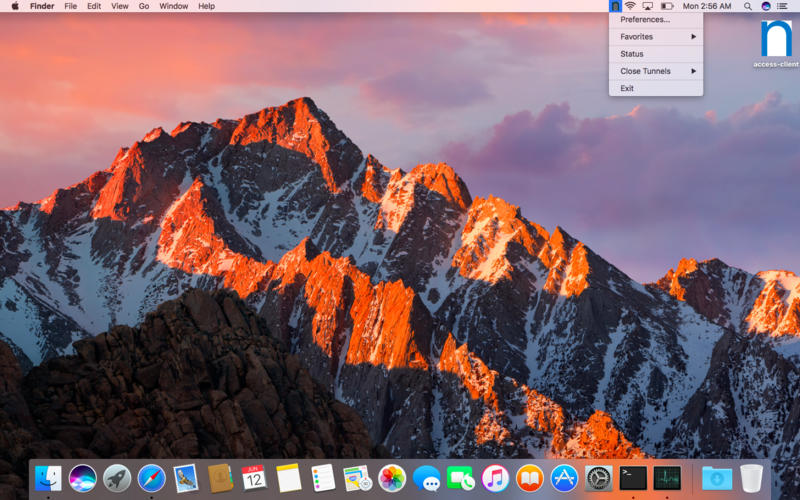Open the Help menu
This screenshot has width=800, height=500.
[x=207, y=6]
